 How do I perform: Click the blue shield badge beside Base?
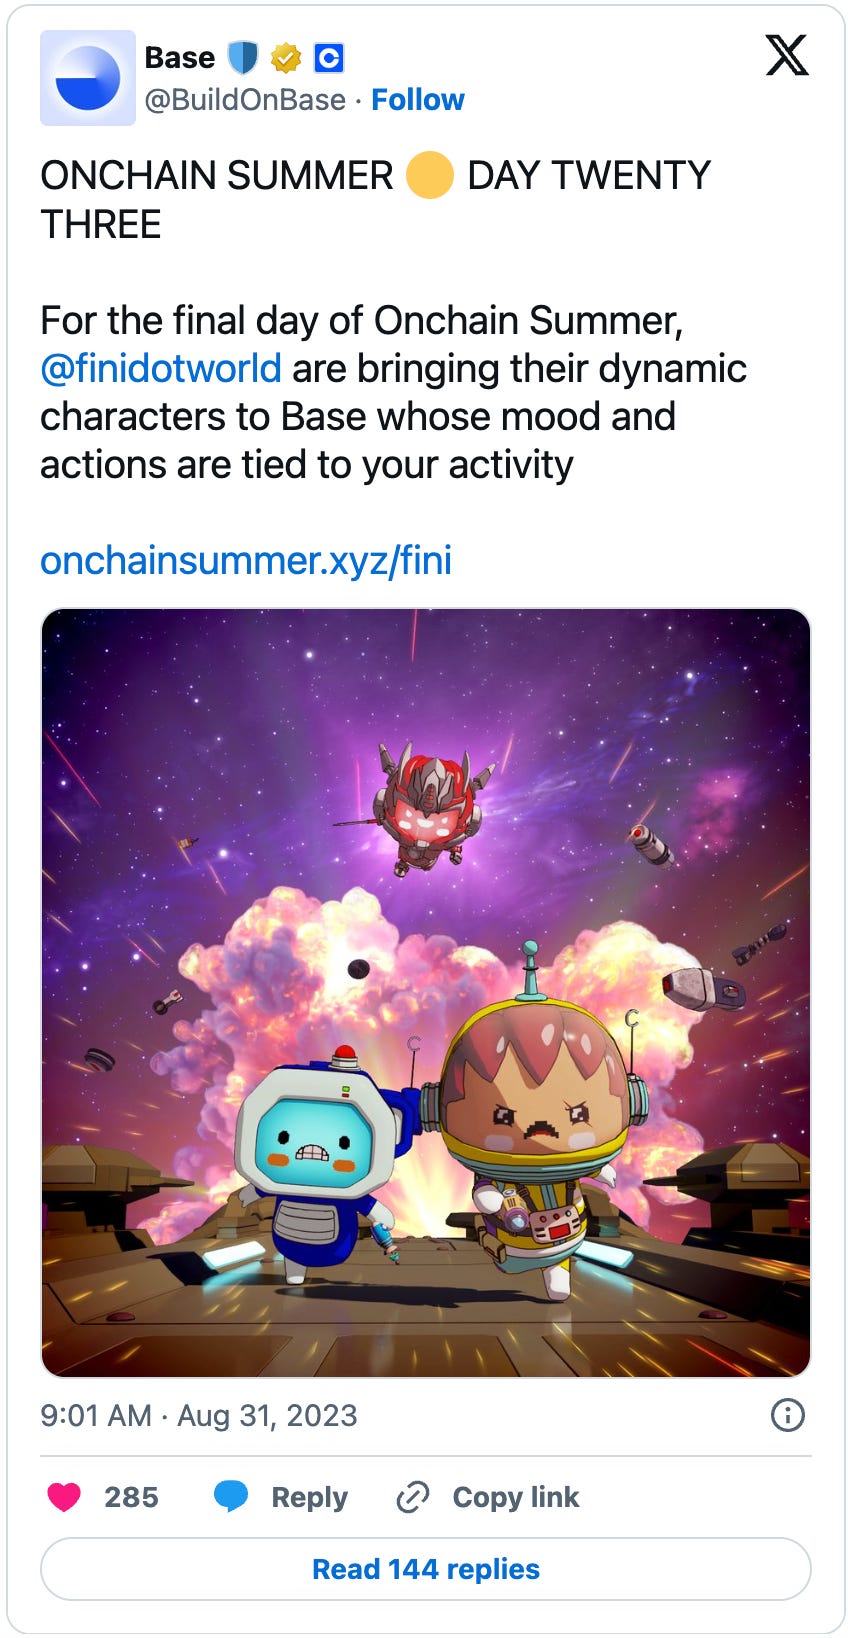coord(243,58)
